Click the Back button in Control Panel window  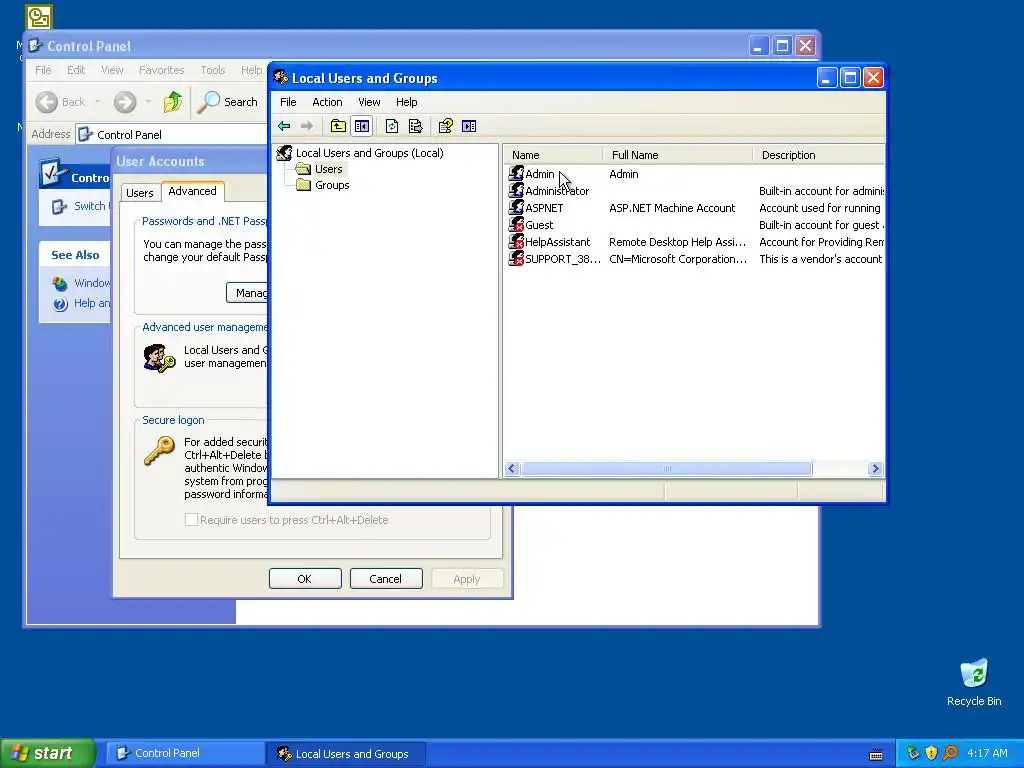(x=61, y=102)
